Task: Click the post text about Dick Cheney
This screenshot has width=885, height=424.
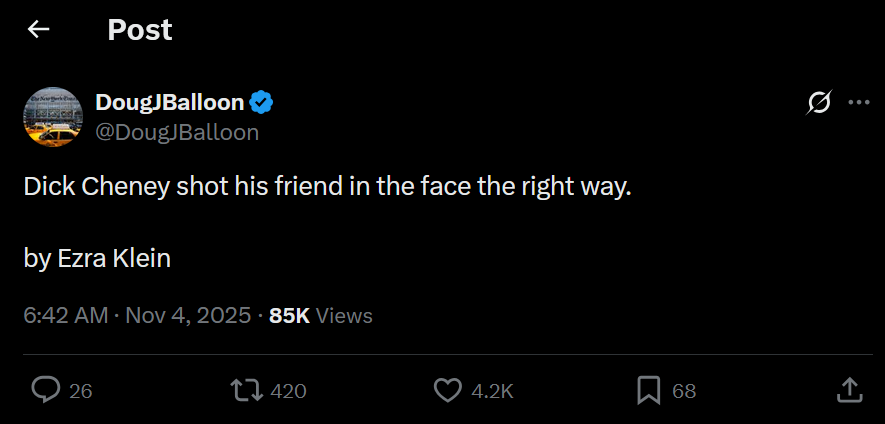Action: point(328,187)
